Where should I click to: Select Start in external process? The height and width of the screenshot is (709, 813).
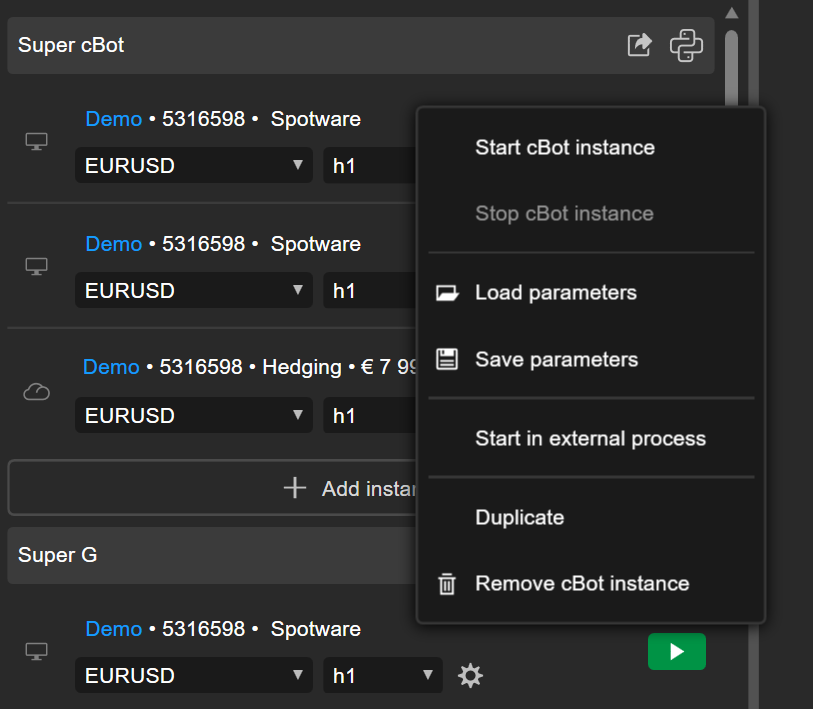590,439
